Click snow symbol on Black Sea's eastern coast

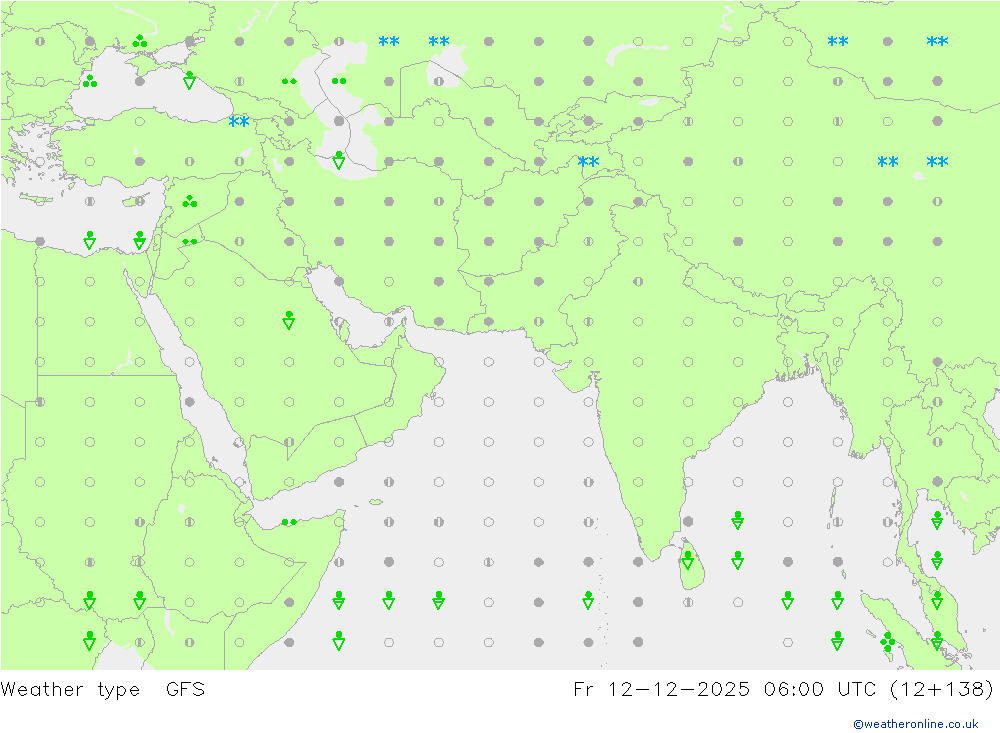[x=239, y=122]
